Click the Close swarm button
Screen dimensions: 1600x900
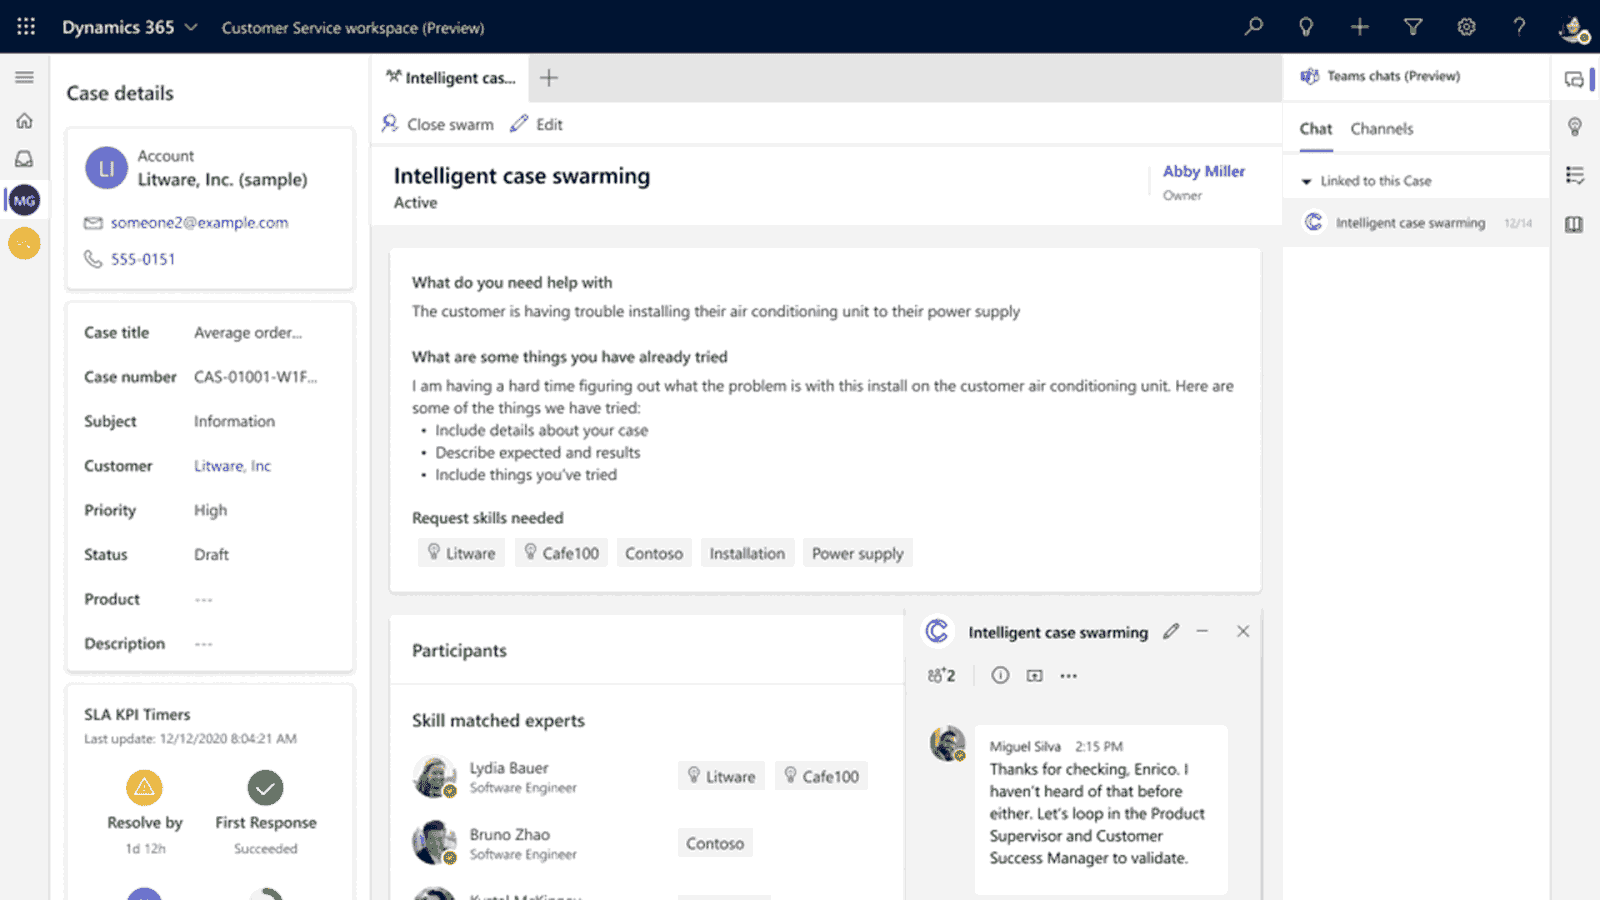coord(438,124)
